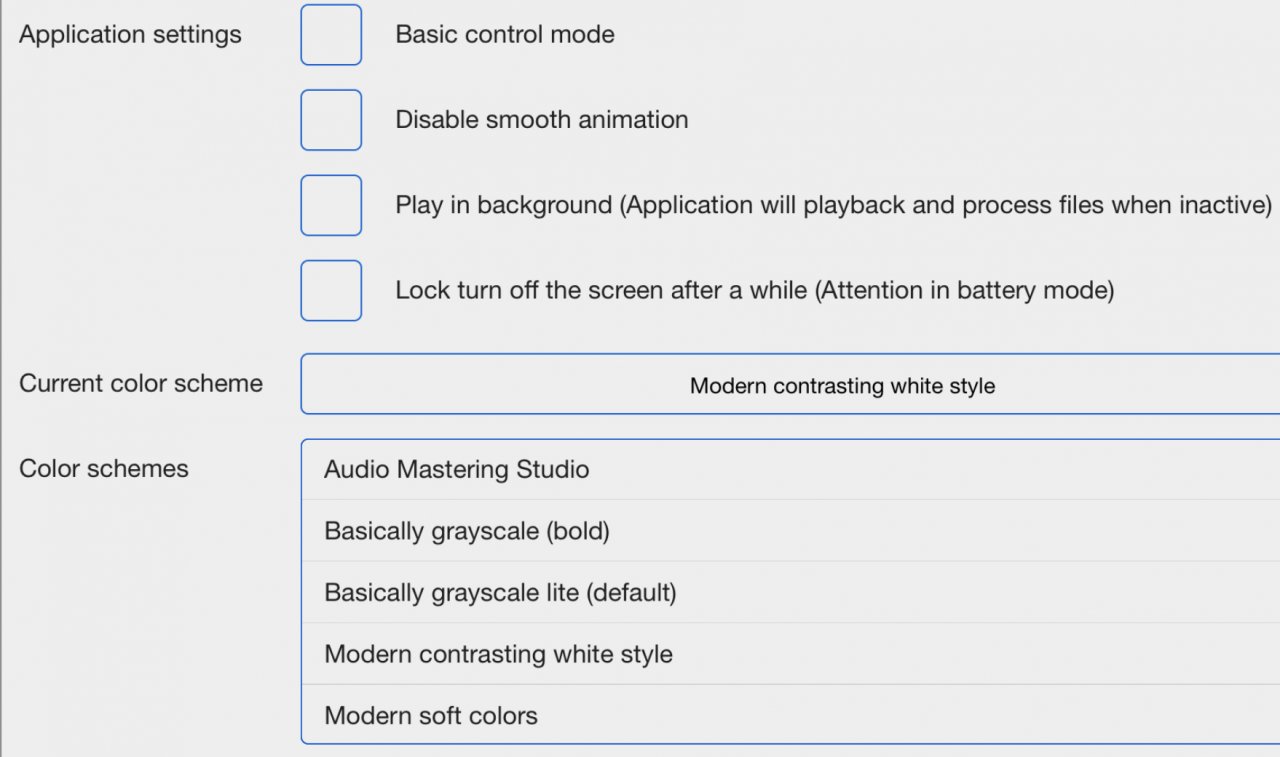
Task: Click the Application settings section heading
Action: coord(130,35)
